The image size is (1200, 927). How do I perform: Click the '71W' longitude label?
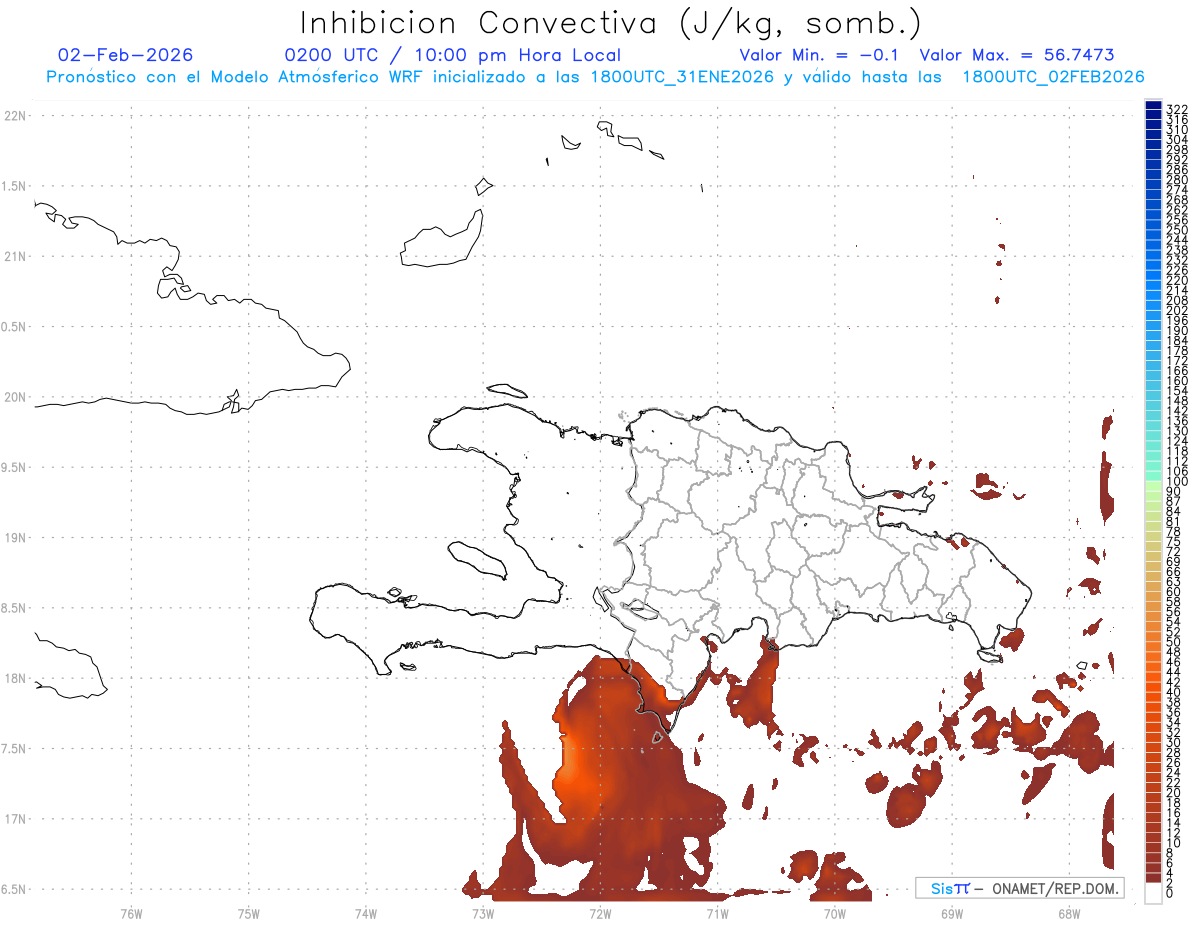717,913
